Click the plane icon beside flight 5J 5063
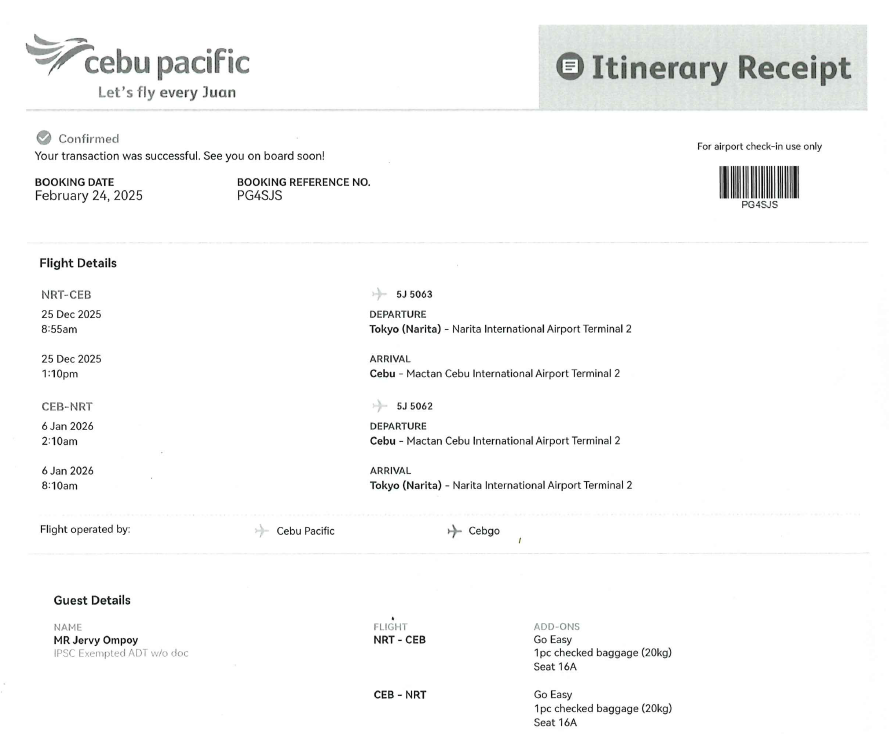Screen dimensions: 889x740 pyautogui.click(x=377, y=295)
